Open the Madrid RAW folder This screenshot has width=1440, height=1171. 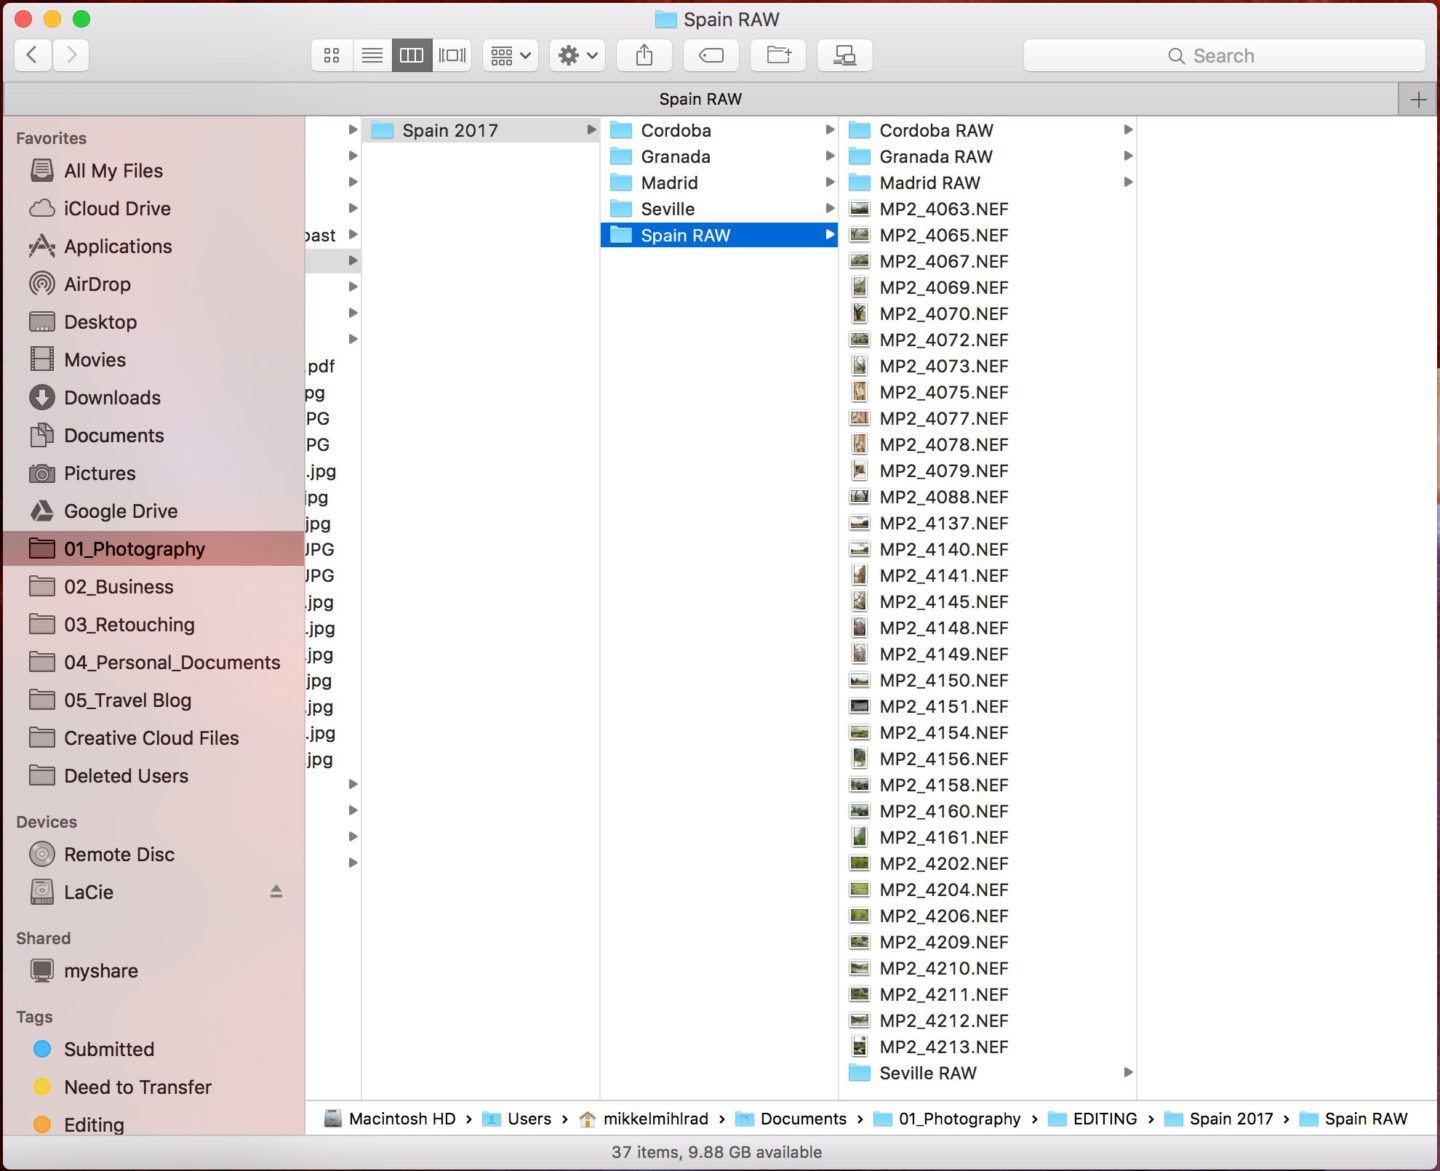click(x=989, y=183)
